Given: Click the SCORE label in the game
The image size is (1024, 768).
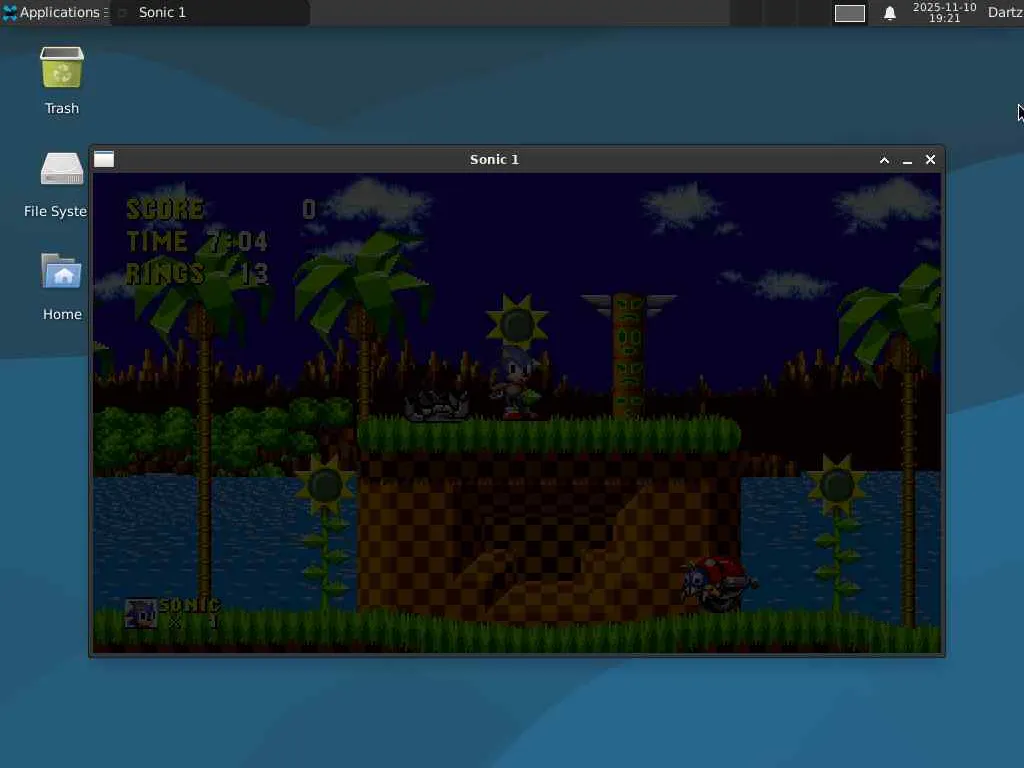Looking at the screenshot, I should 165,209.
